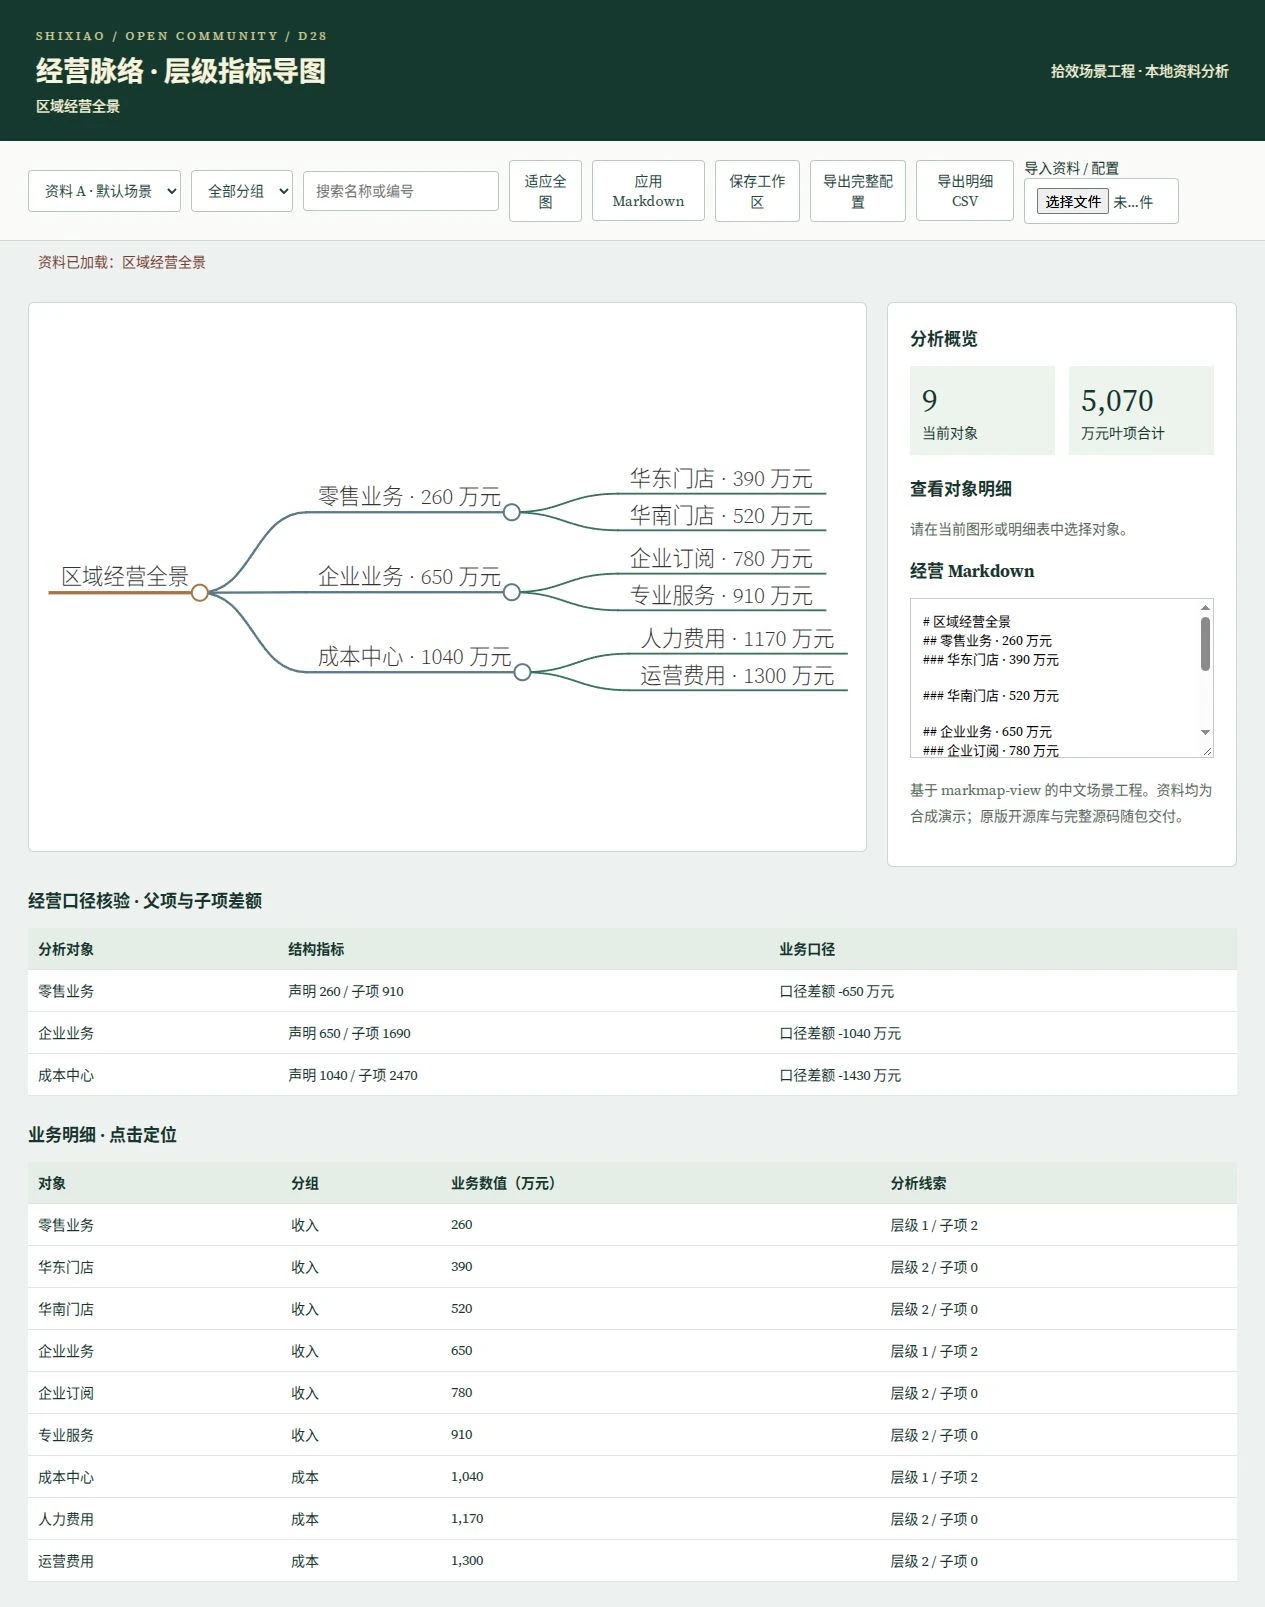Click the 成本中心 row in 经营口径核验 table

632,1075
